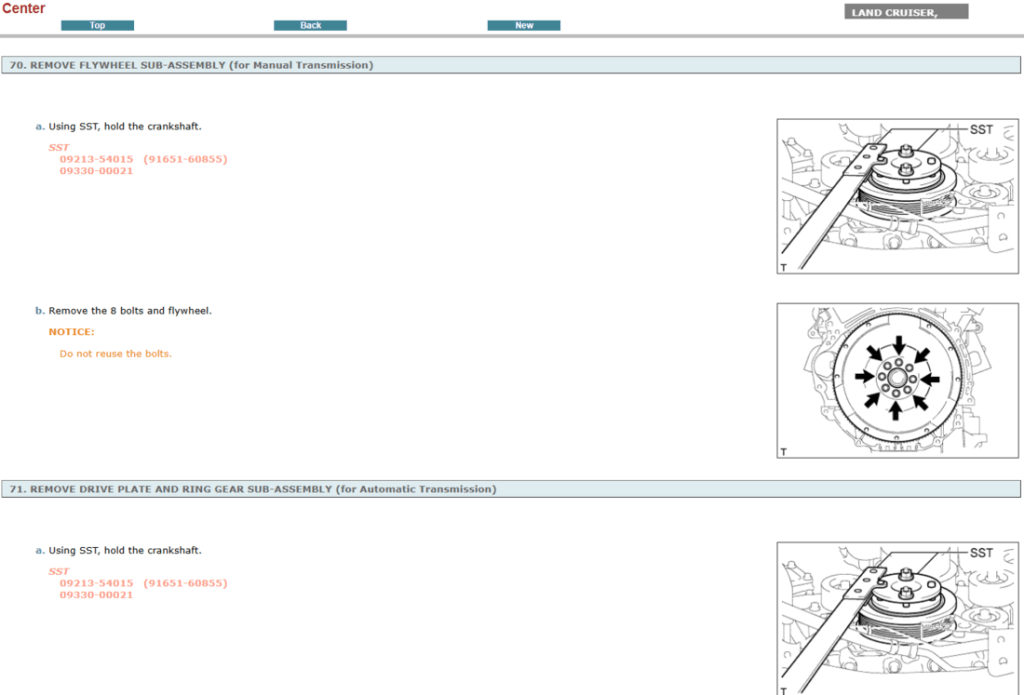Click part number (91651-60855) under step 71
1024x695 pixels.
[x=185, y=583]
